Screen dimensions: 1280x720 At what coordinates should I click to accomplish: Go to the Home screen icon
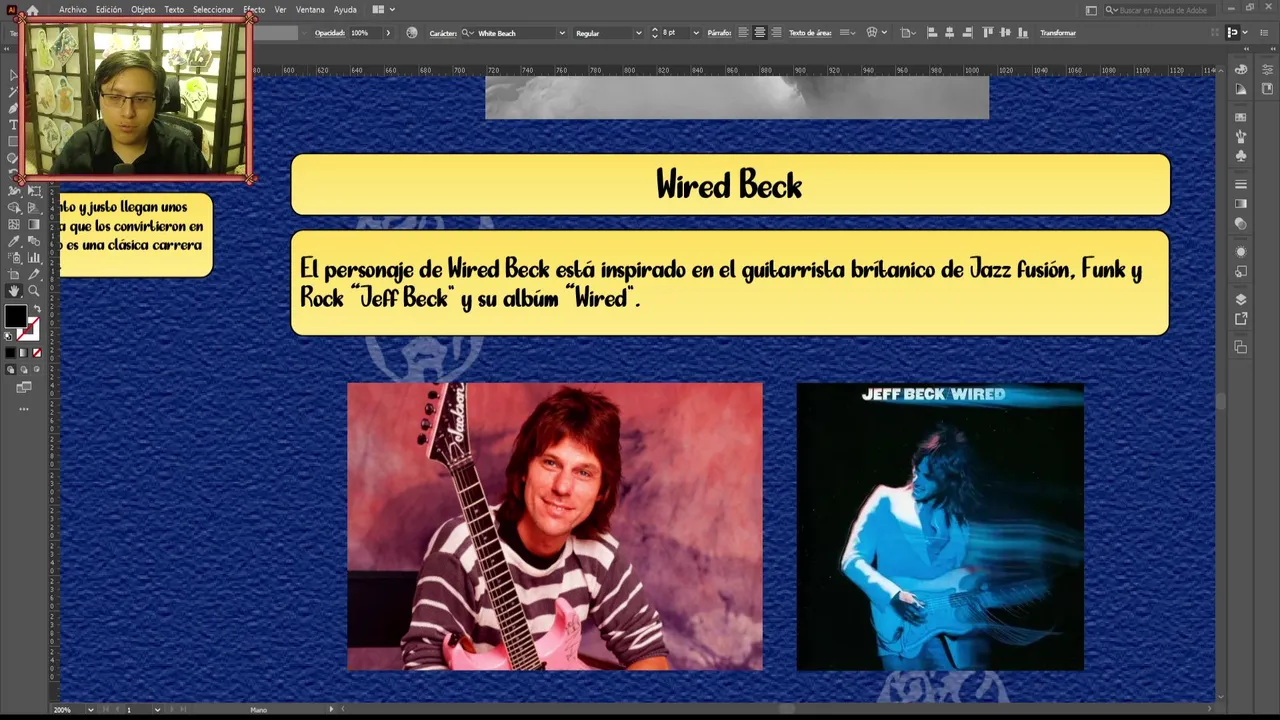coord(33,10)
